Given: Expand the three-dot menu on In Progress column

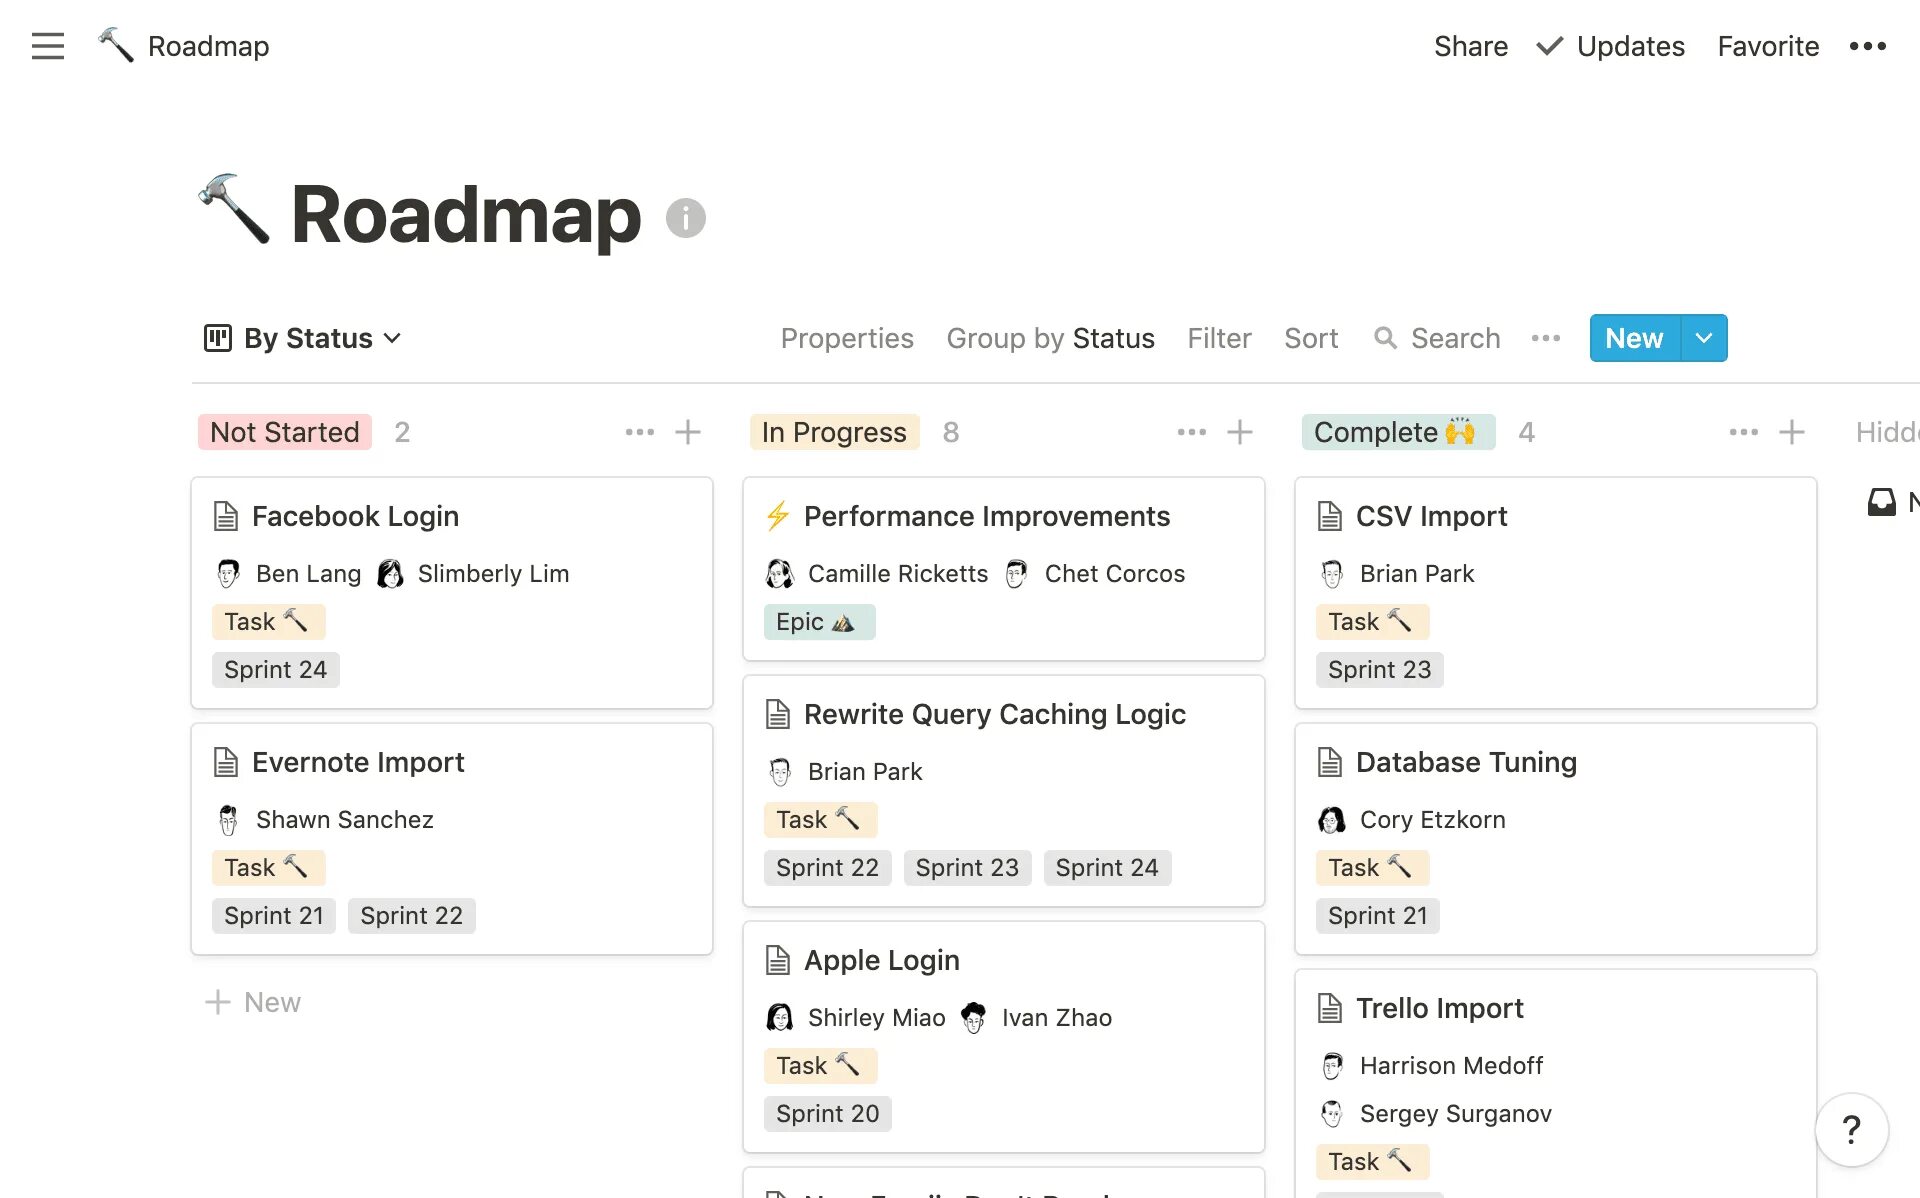Looking at the screenshot, I should [1190, 432].
